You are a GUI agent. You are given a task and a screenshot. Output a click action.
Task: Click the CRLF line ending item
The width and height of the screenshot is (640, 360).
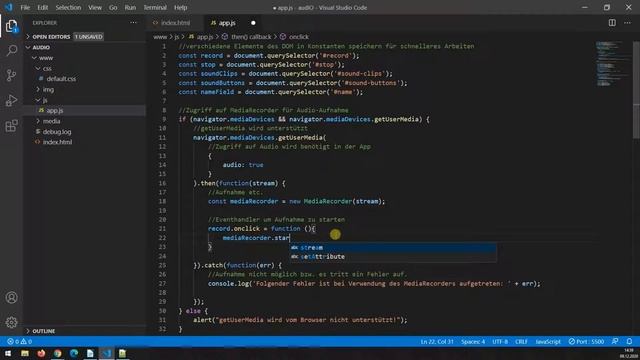[x=521, y=342]
